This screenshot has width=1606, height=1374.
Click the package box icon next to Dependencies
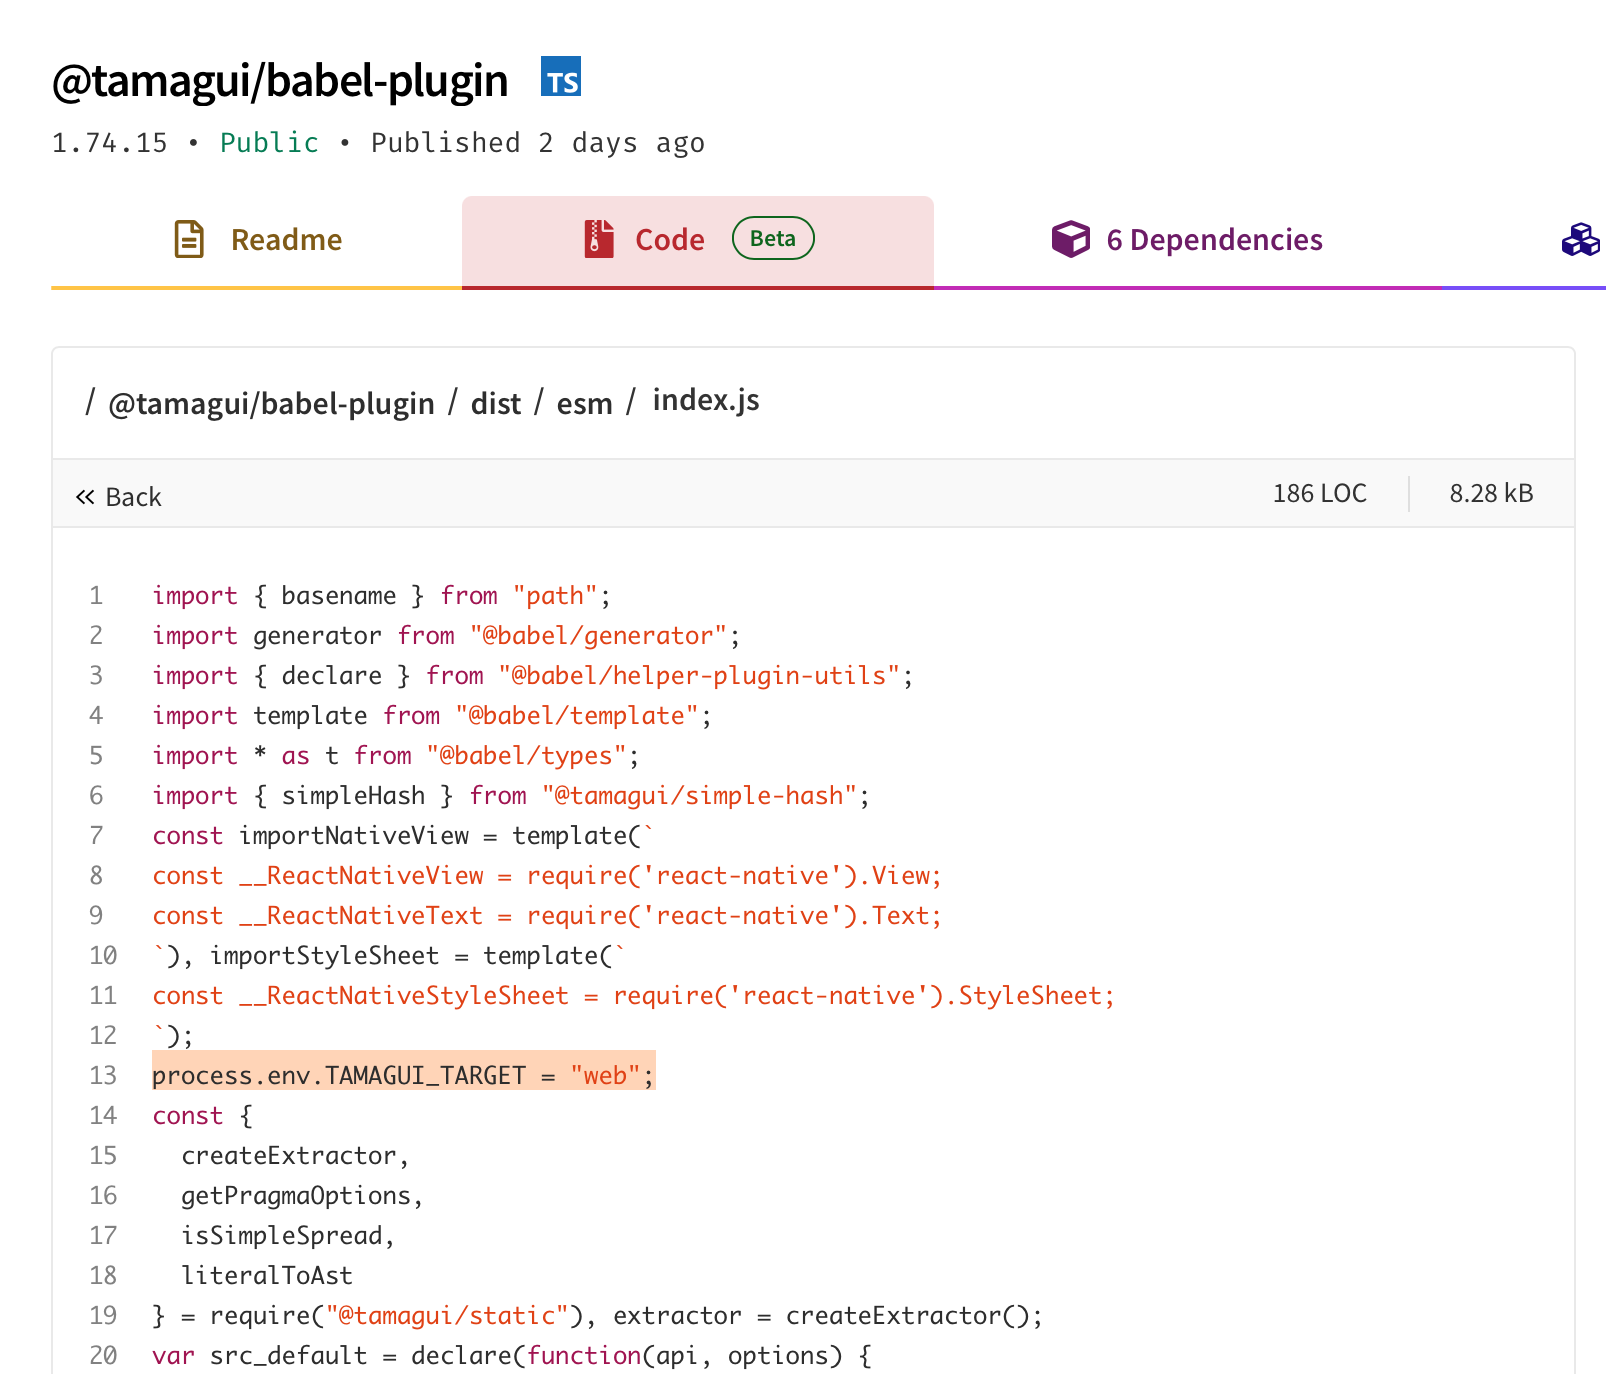click(1070, 240)
